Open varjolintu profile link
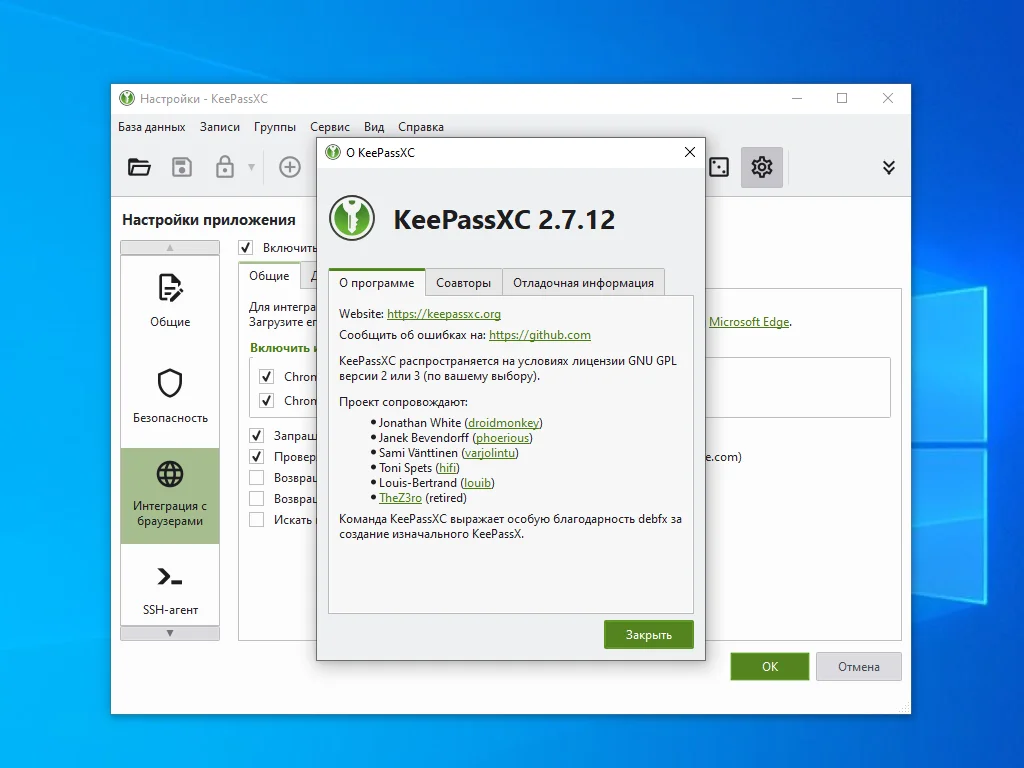The height and width of the screenshot is (768, 1024). pyautogui.click(x=490, y=453)
